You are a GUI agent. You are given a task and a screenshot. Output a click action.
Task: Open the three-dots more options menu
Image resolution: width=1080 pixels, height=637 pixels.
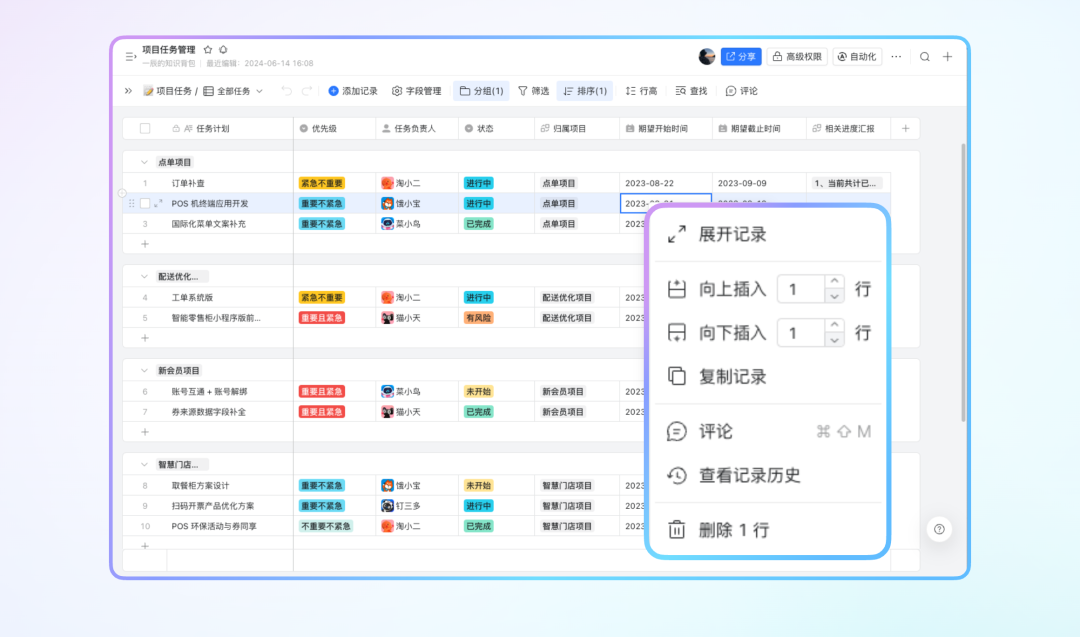pos(896,57)
